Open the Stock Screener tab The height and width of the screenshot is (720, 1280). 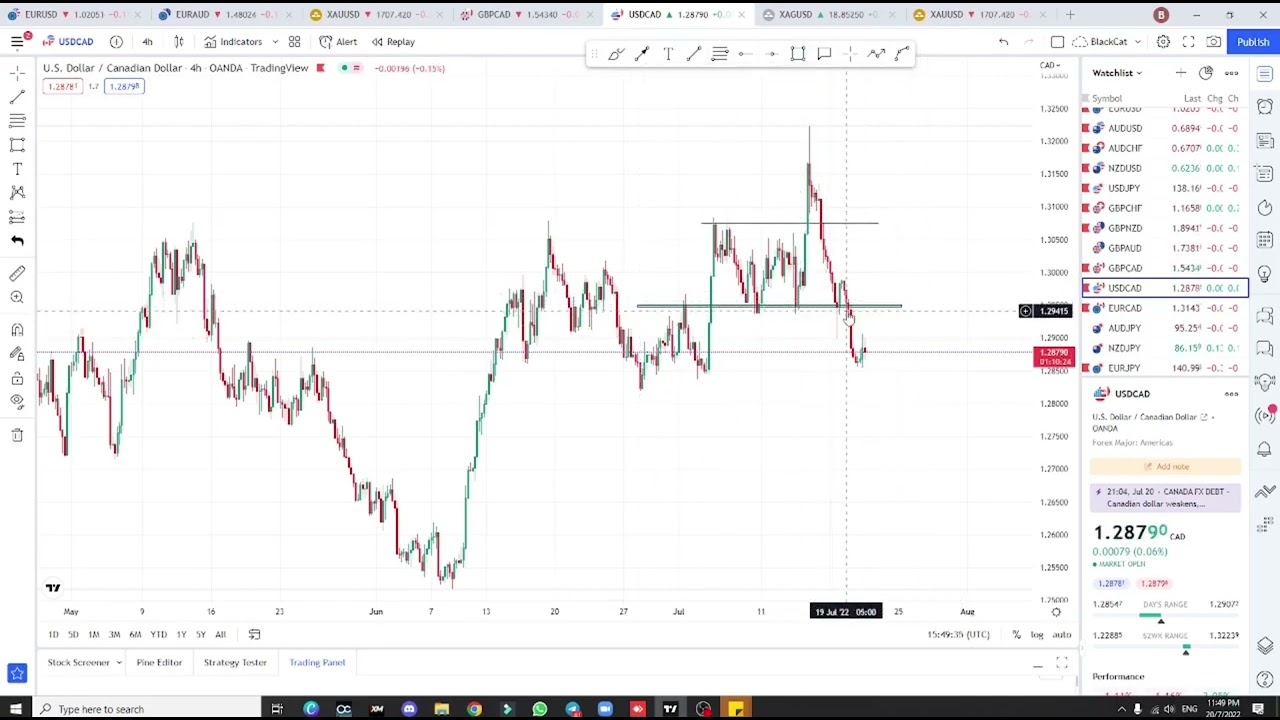pos(78,662)
